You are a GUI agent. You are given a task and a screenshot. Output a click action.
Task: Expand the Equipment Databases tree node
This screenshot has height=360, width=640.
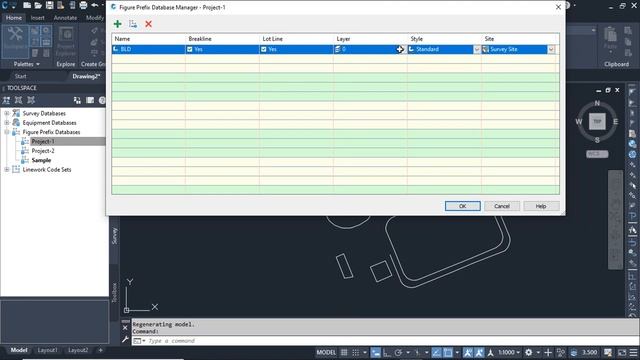tap(7, 123)
